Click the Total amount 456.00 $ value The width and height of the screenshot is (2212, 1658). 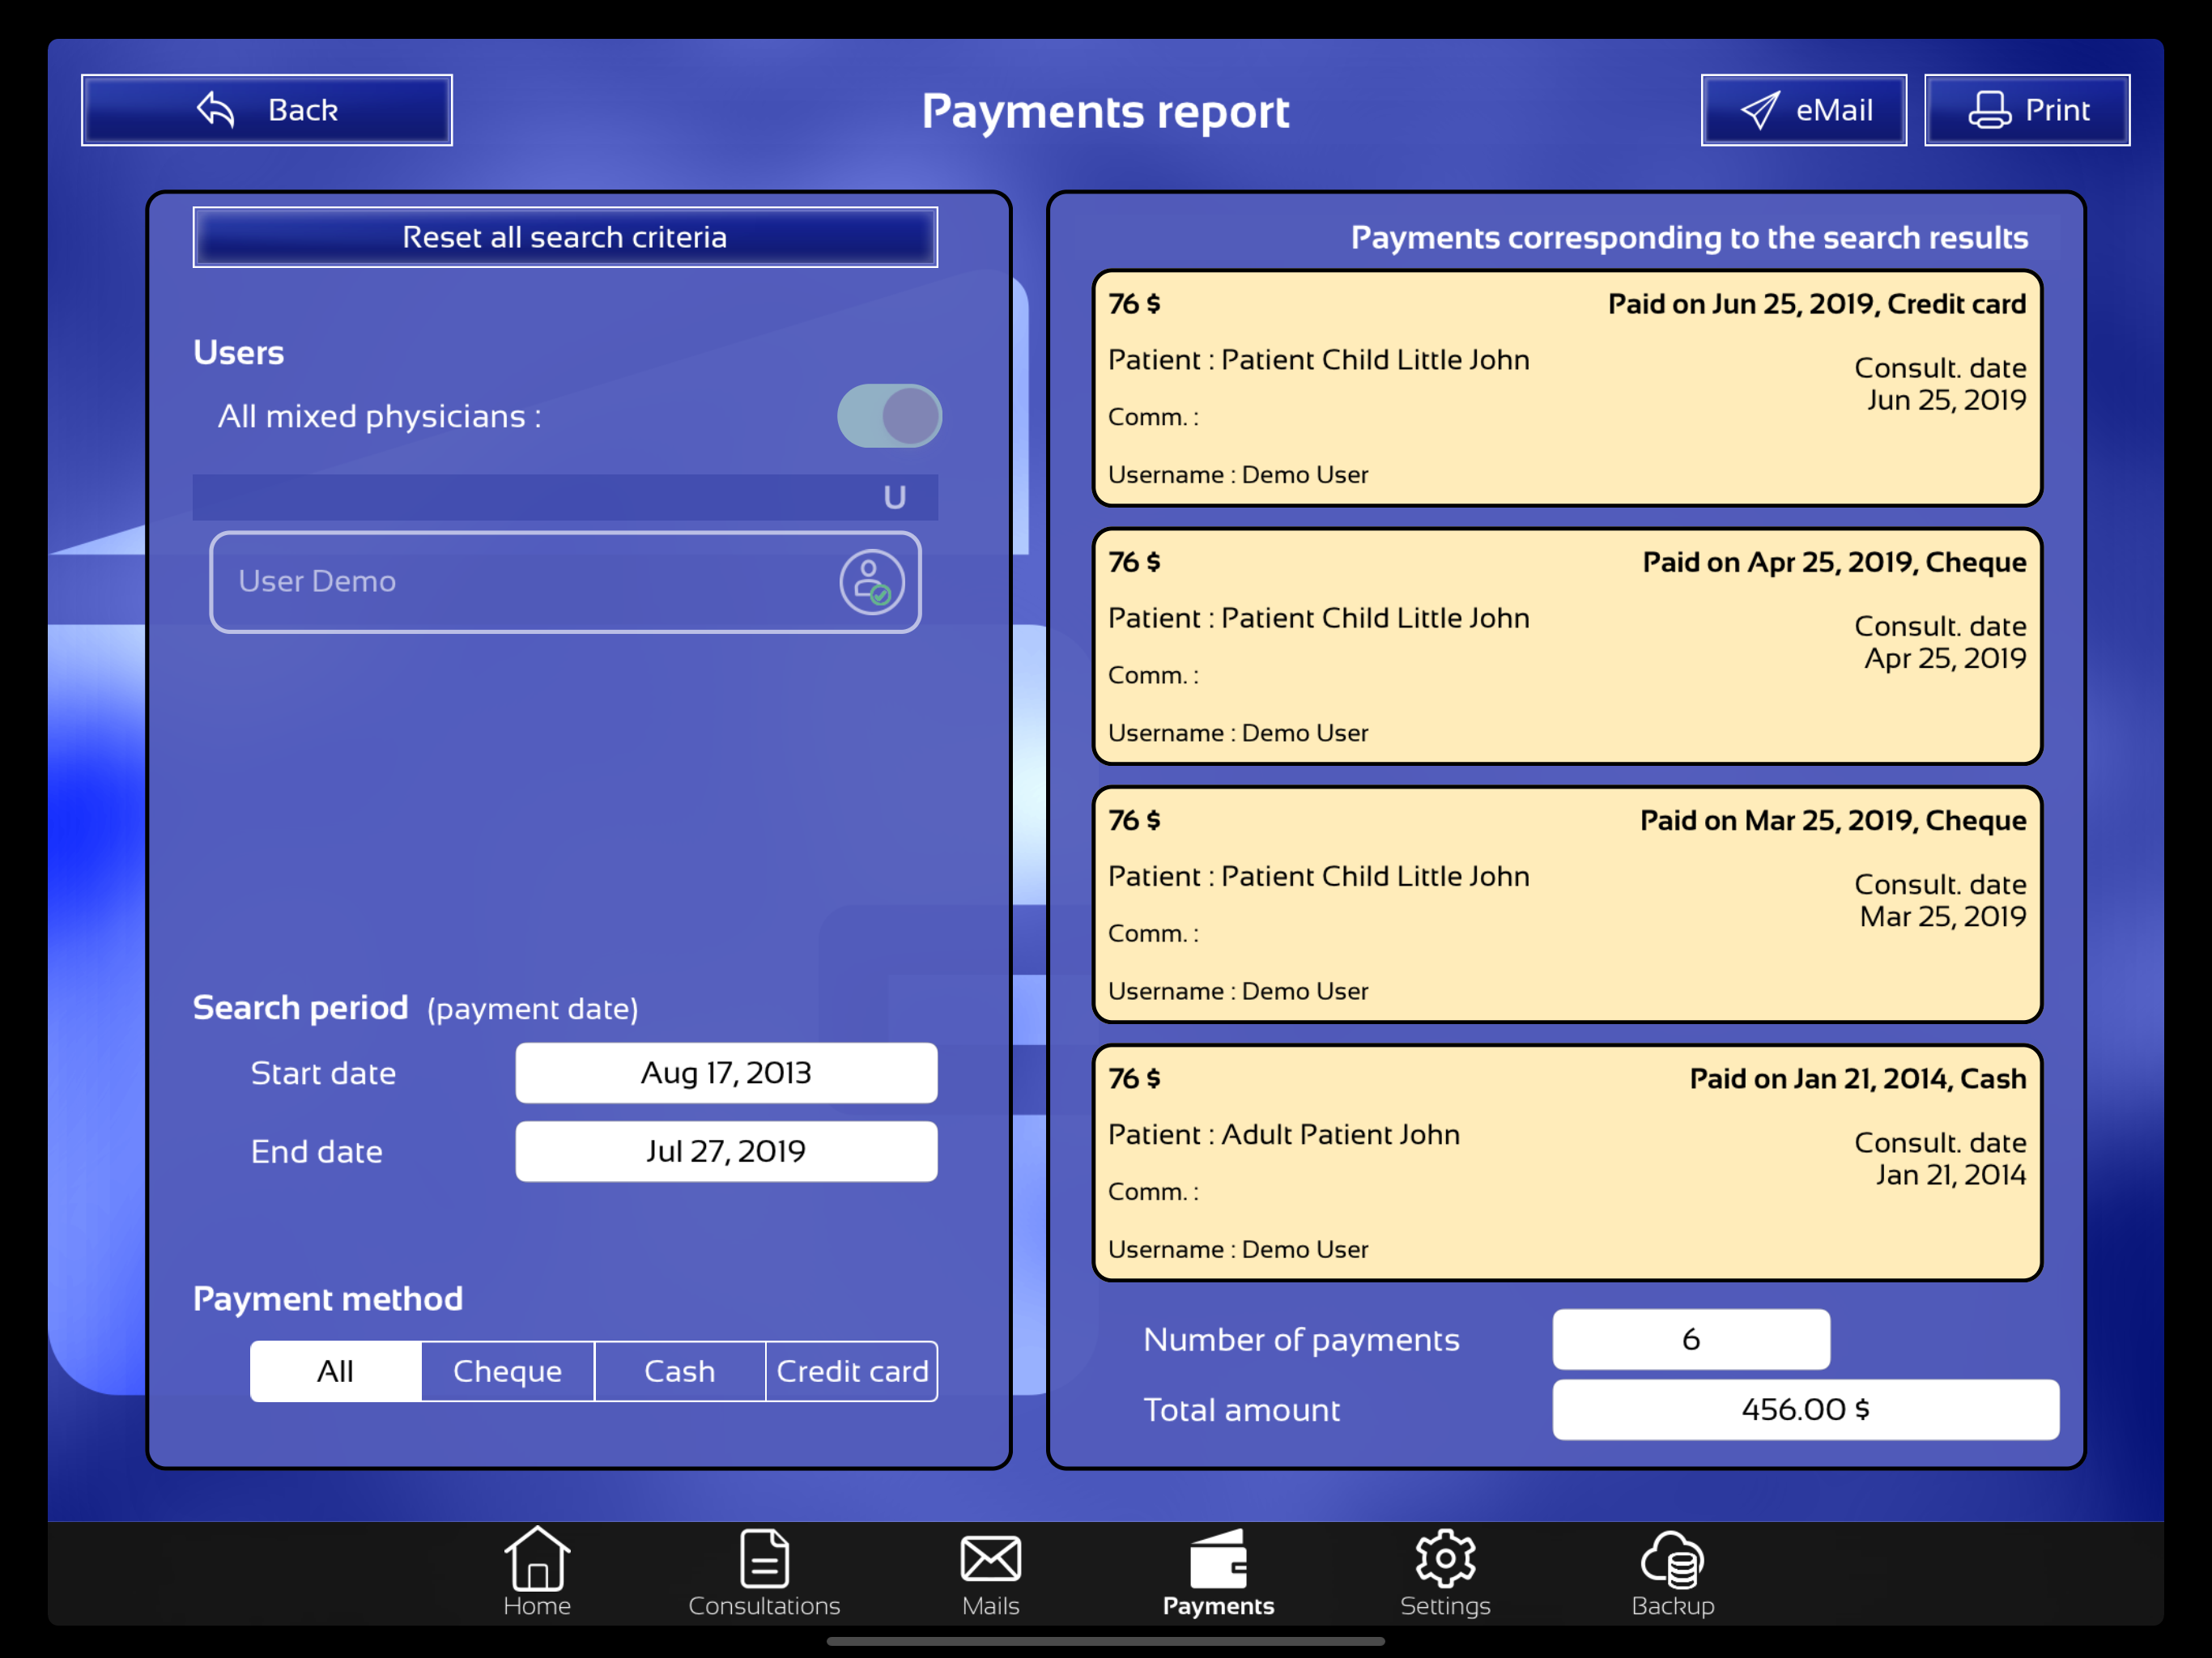[1805, 1409]
